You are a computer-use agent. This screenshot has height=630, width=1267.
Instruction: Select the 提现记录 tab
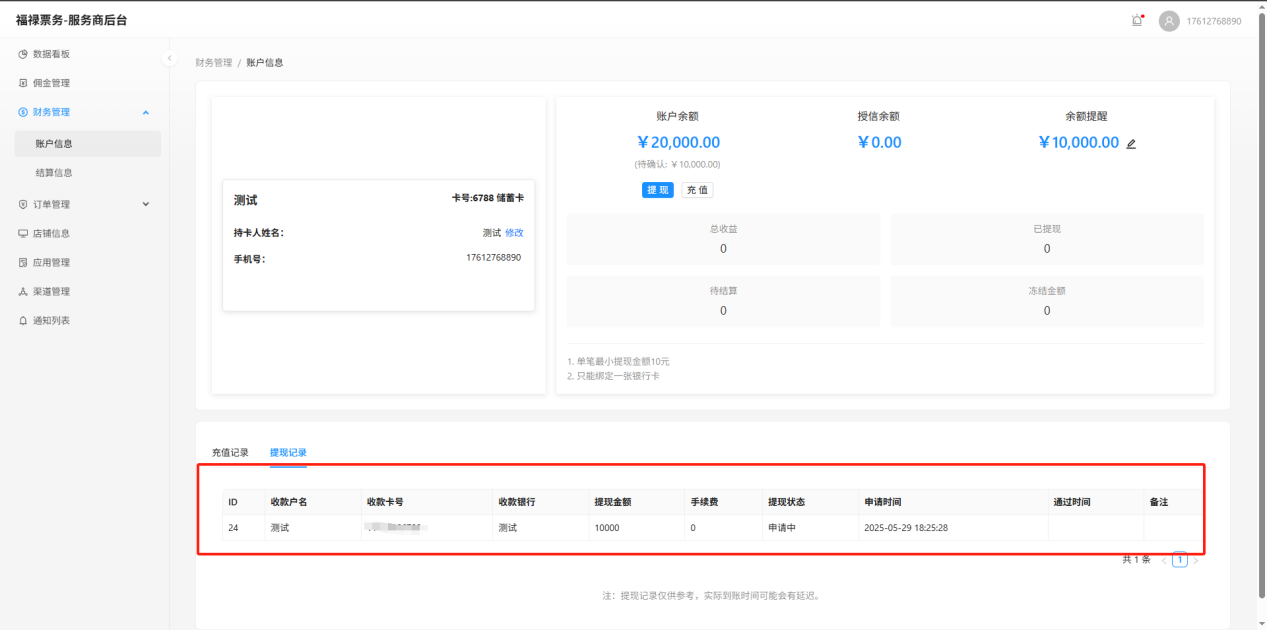[x=288, y=453]
